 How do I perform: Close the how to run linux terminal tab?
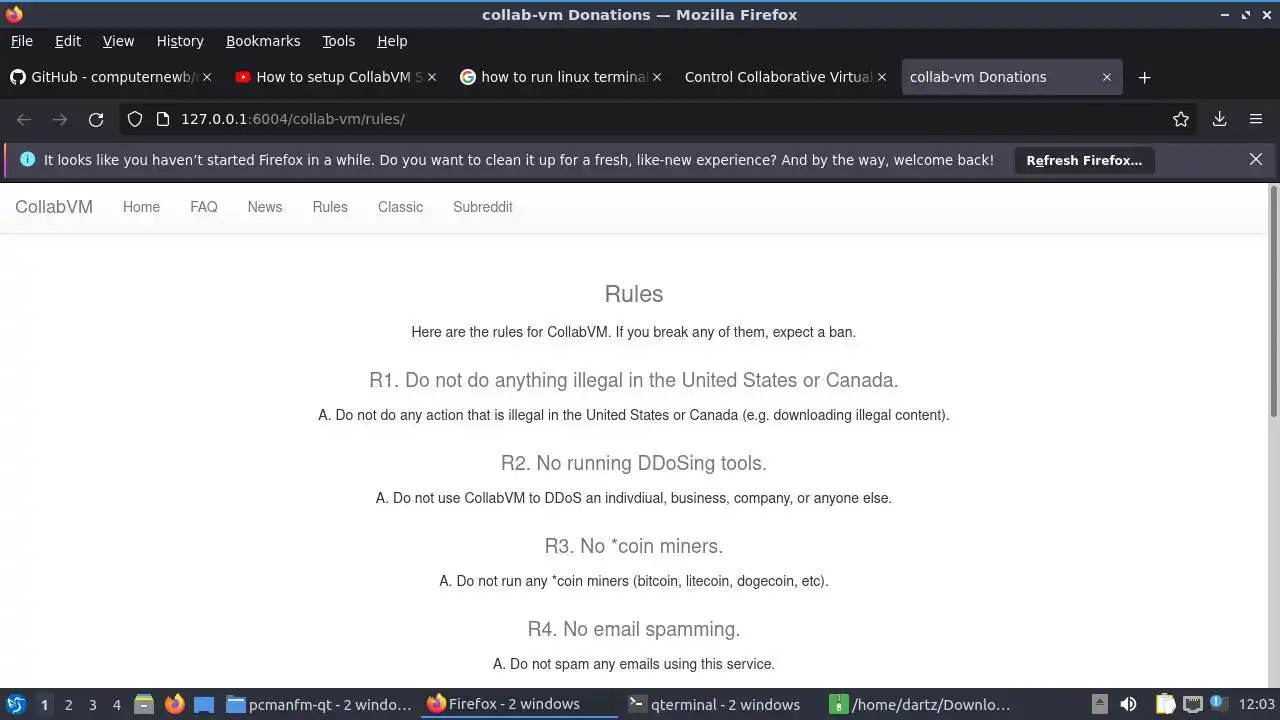pos(657,77)
